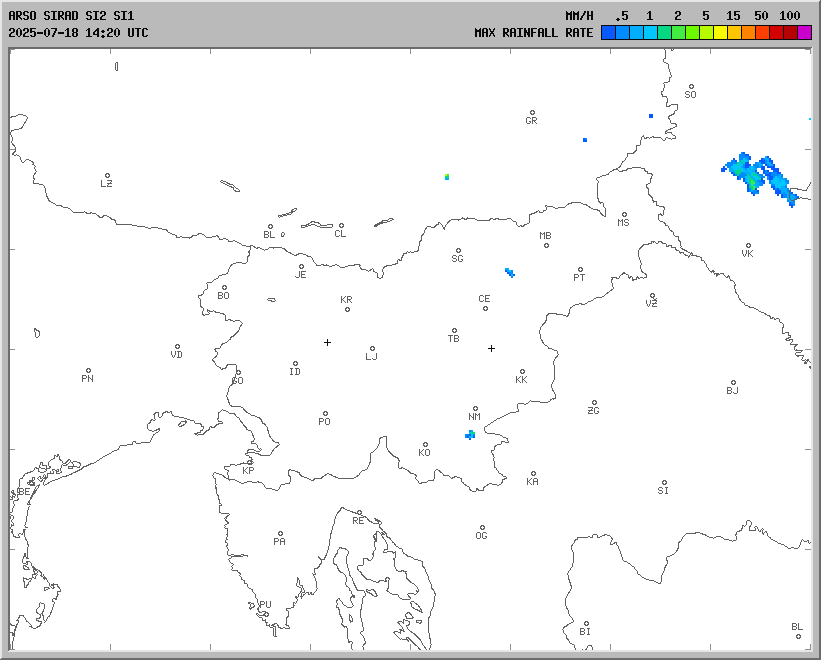Select the CE city marker
Image resolution: width=821 pixels, height=660 pixels.
click(x=485, y=307)
